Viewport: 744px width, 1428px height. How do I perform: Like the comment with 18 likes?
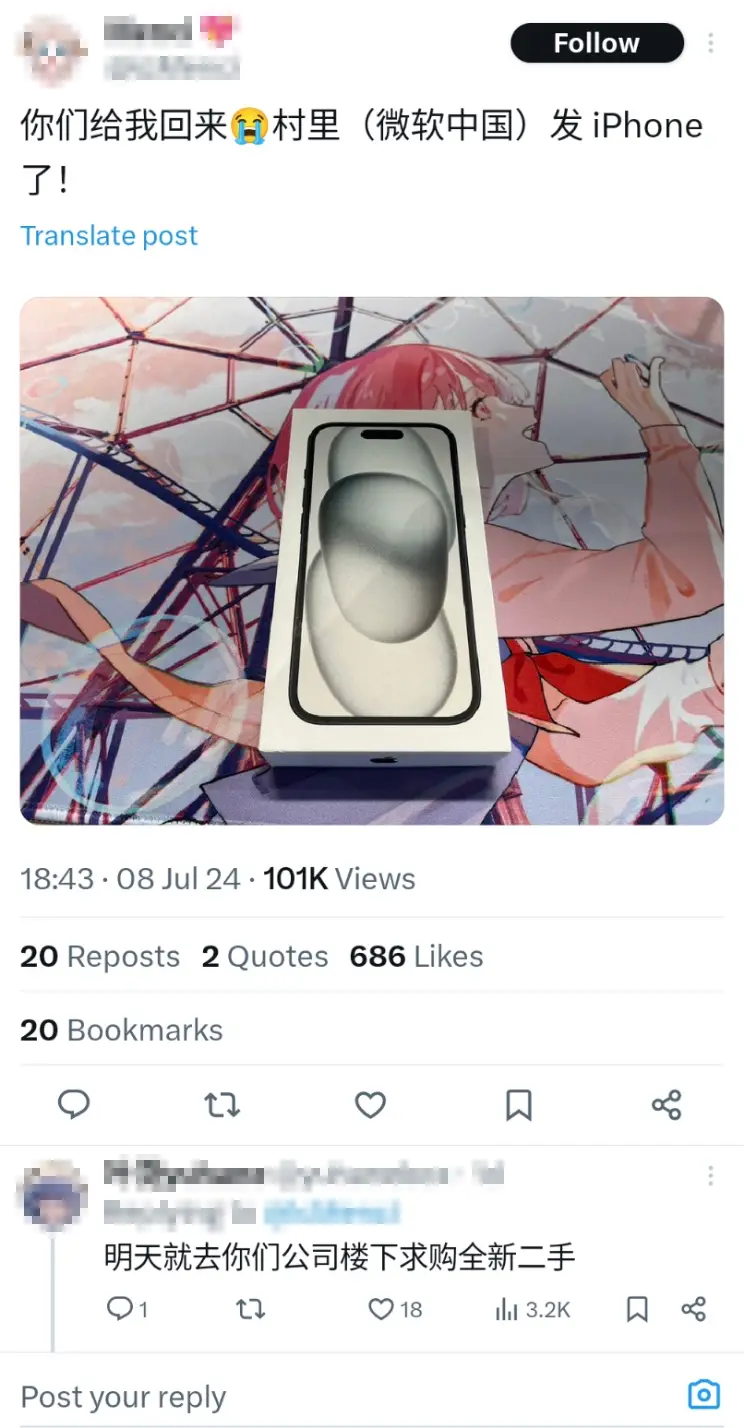pos(382,1308)
